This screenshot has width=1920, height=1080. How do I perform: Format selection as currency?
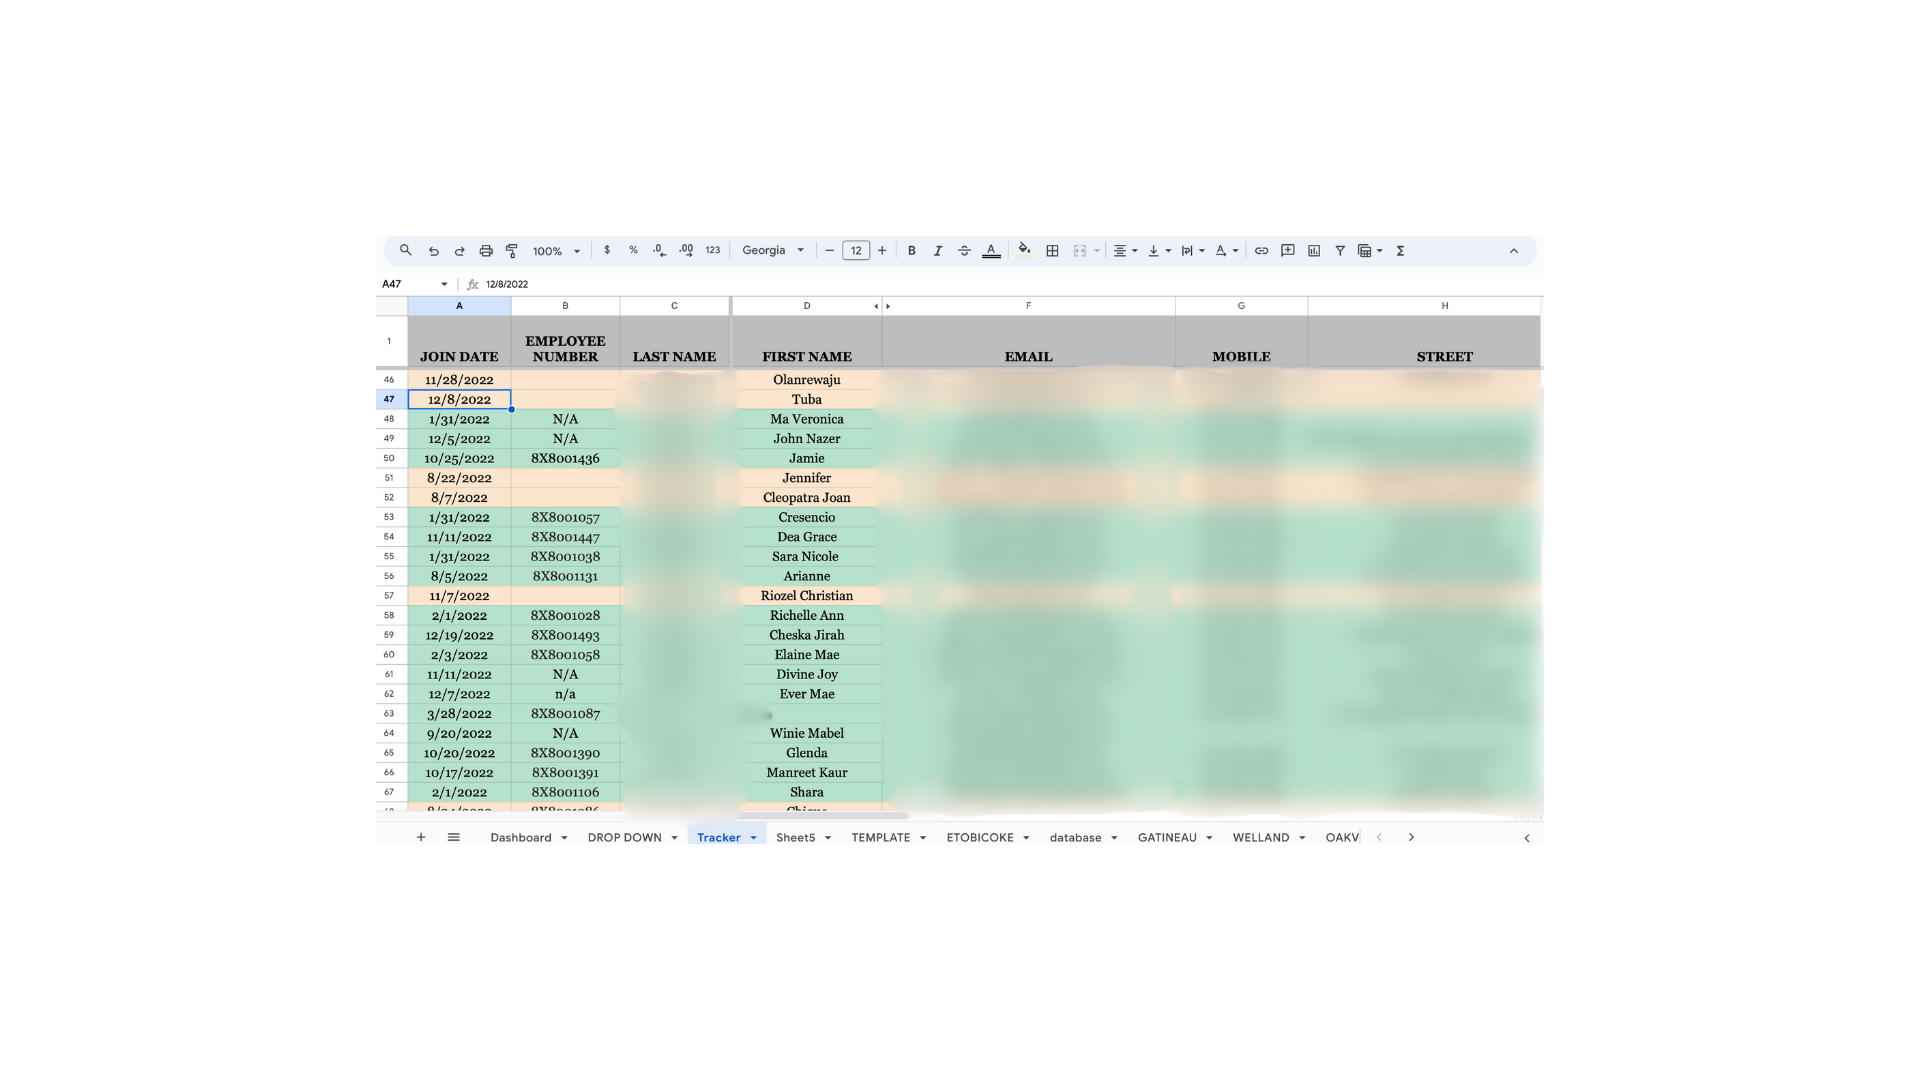click(608, 250)
